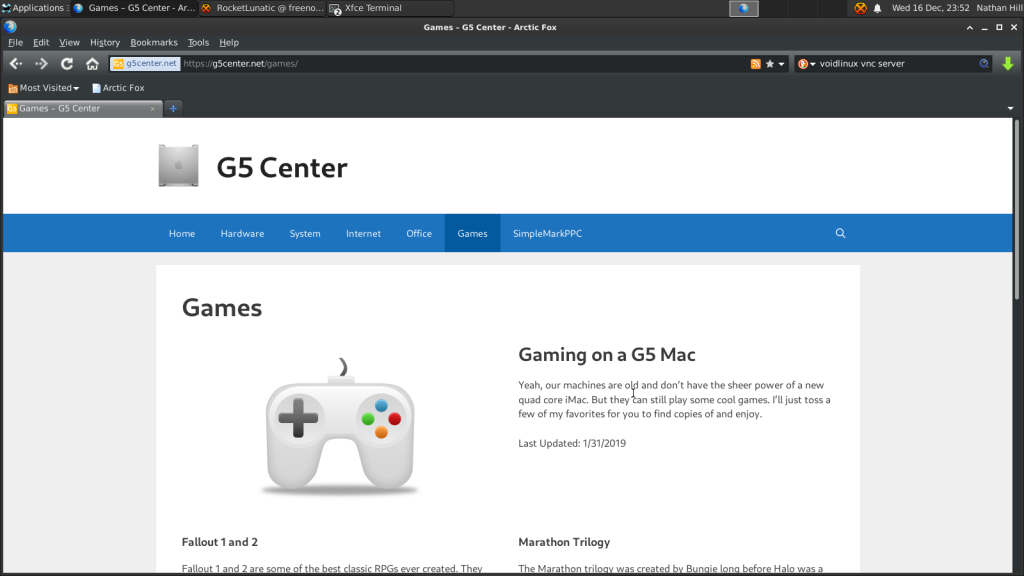The width and height of the screenshot is (1024, 576).
Task: Select the Games – G5 Center taskbar entry
Action: (x=135, y=8)
